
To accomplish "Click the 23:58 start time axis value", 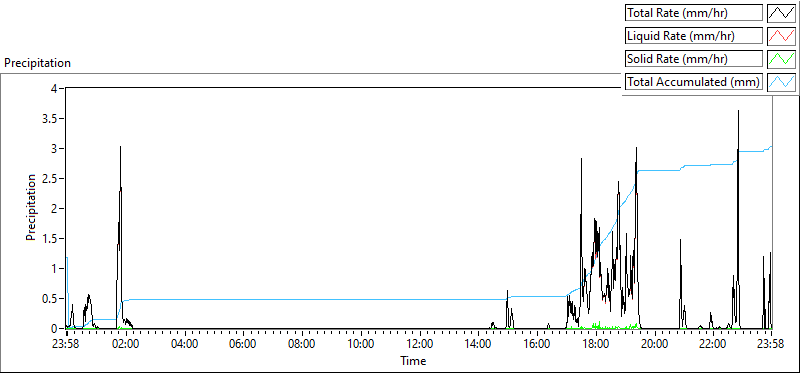I will [67, 343].
